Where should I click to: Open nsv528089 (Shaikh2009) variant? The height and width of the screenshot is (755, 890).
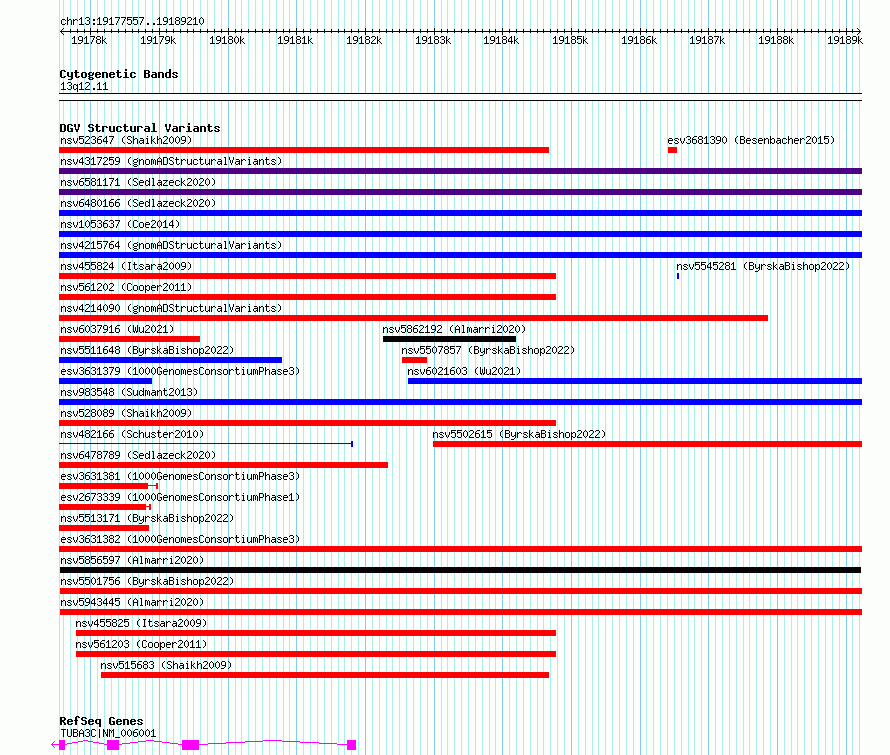(x=126, y=413)
